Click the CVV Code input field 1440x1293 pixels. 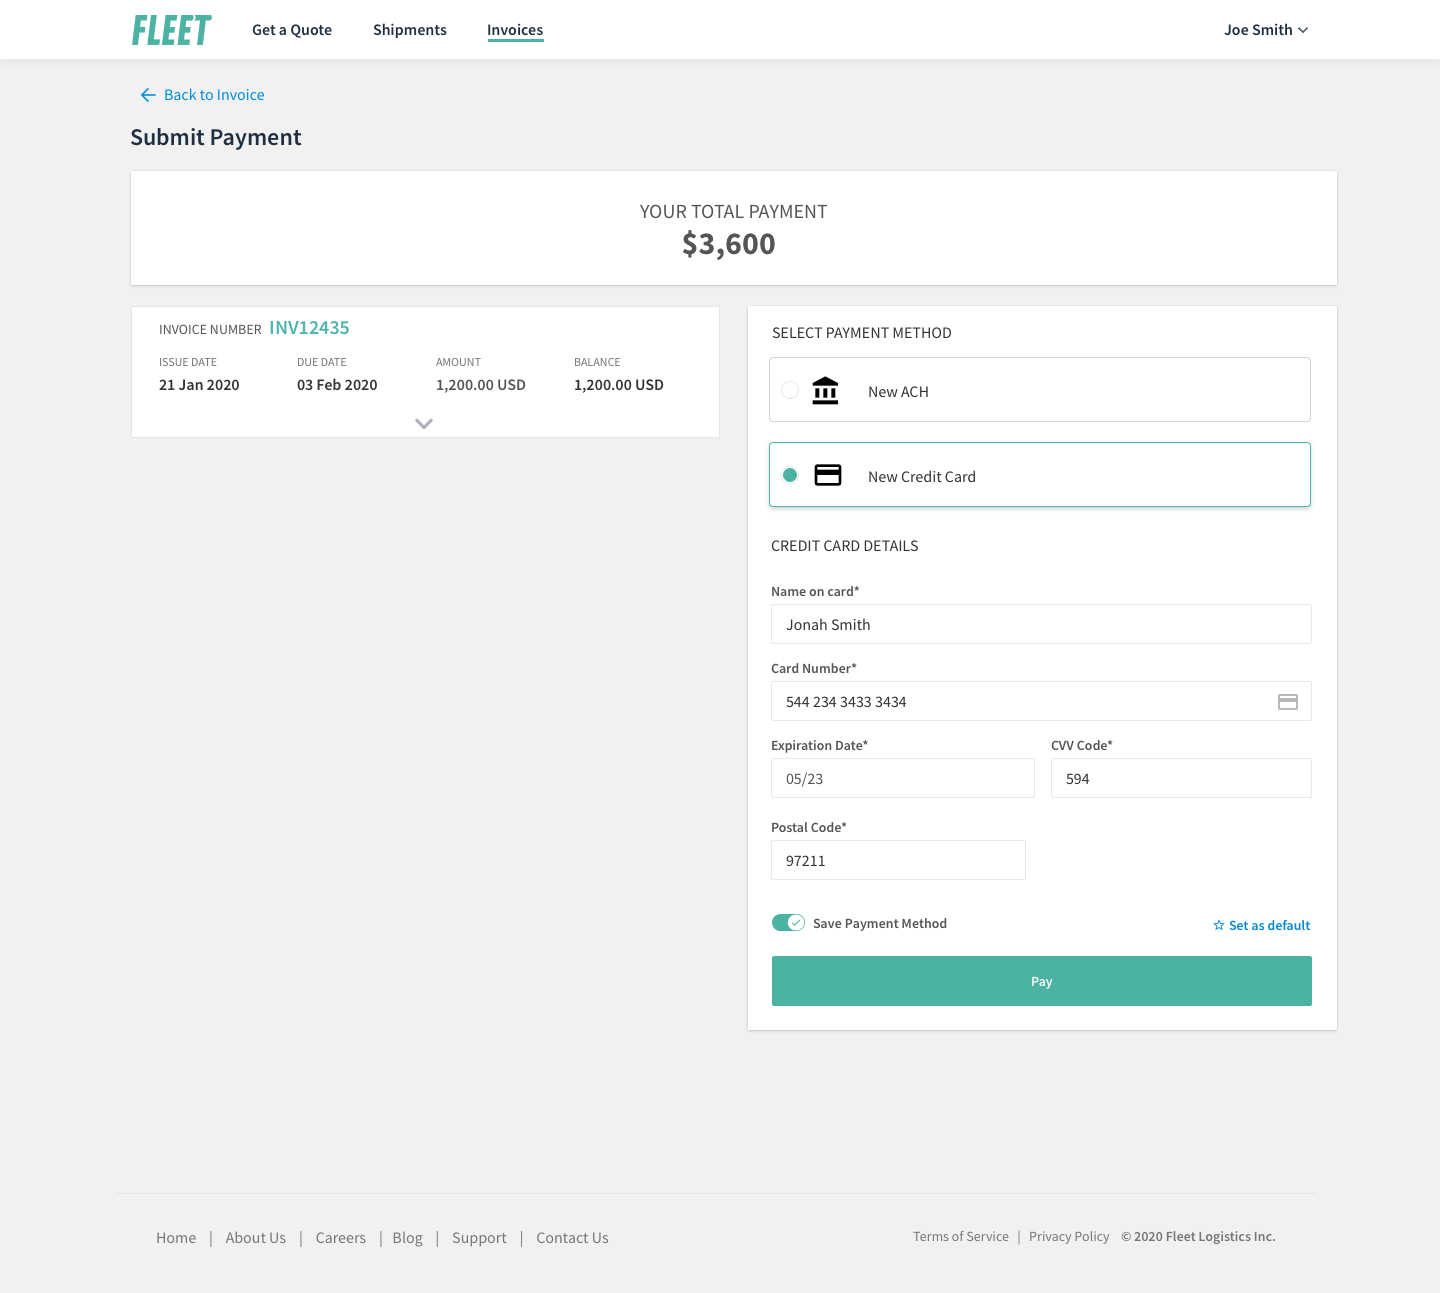1181,778
